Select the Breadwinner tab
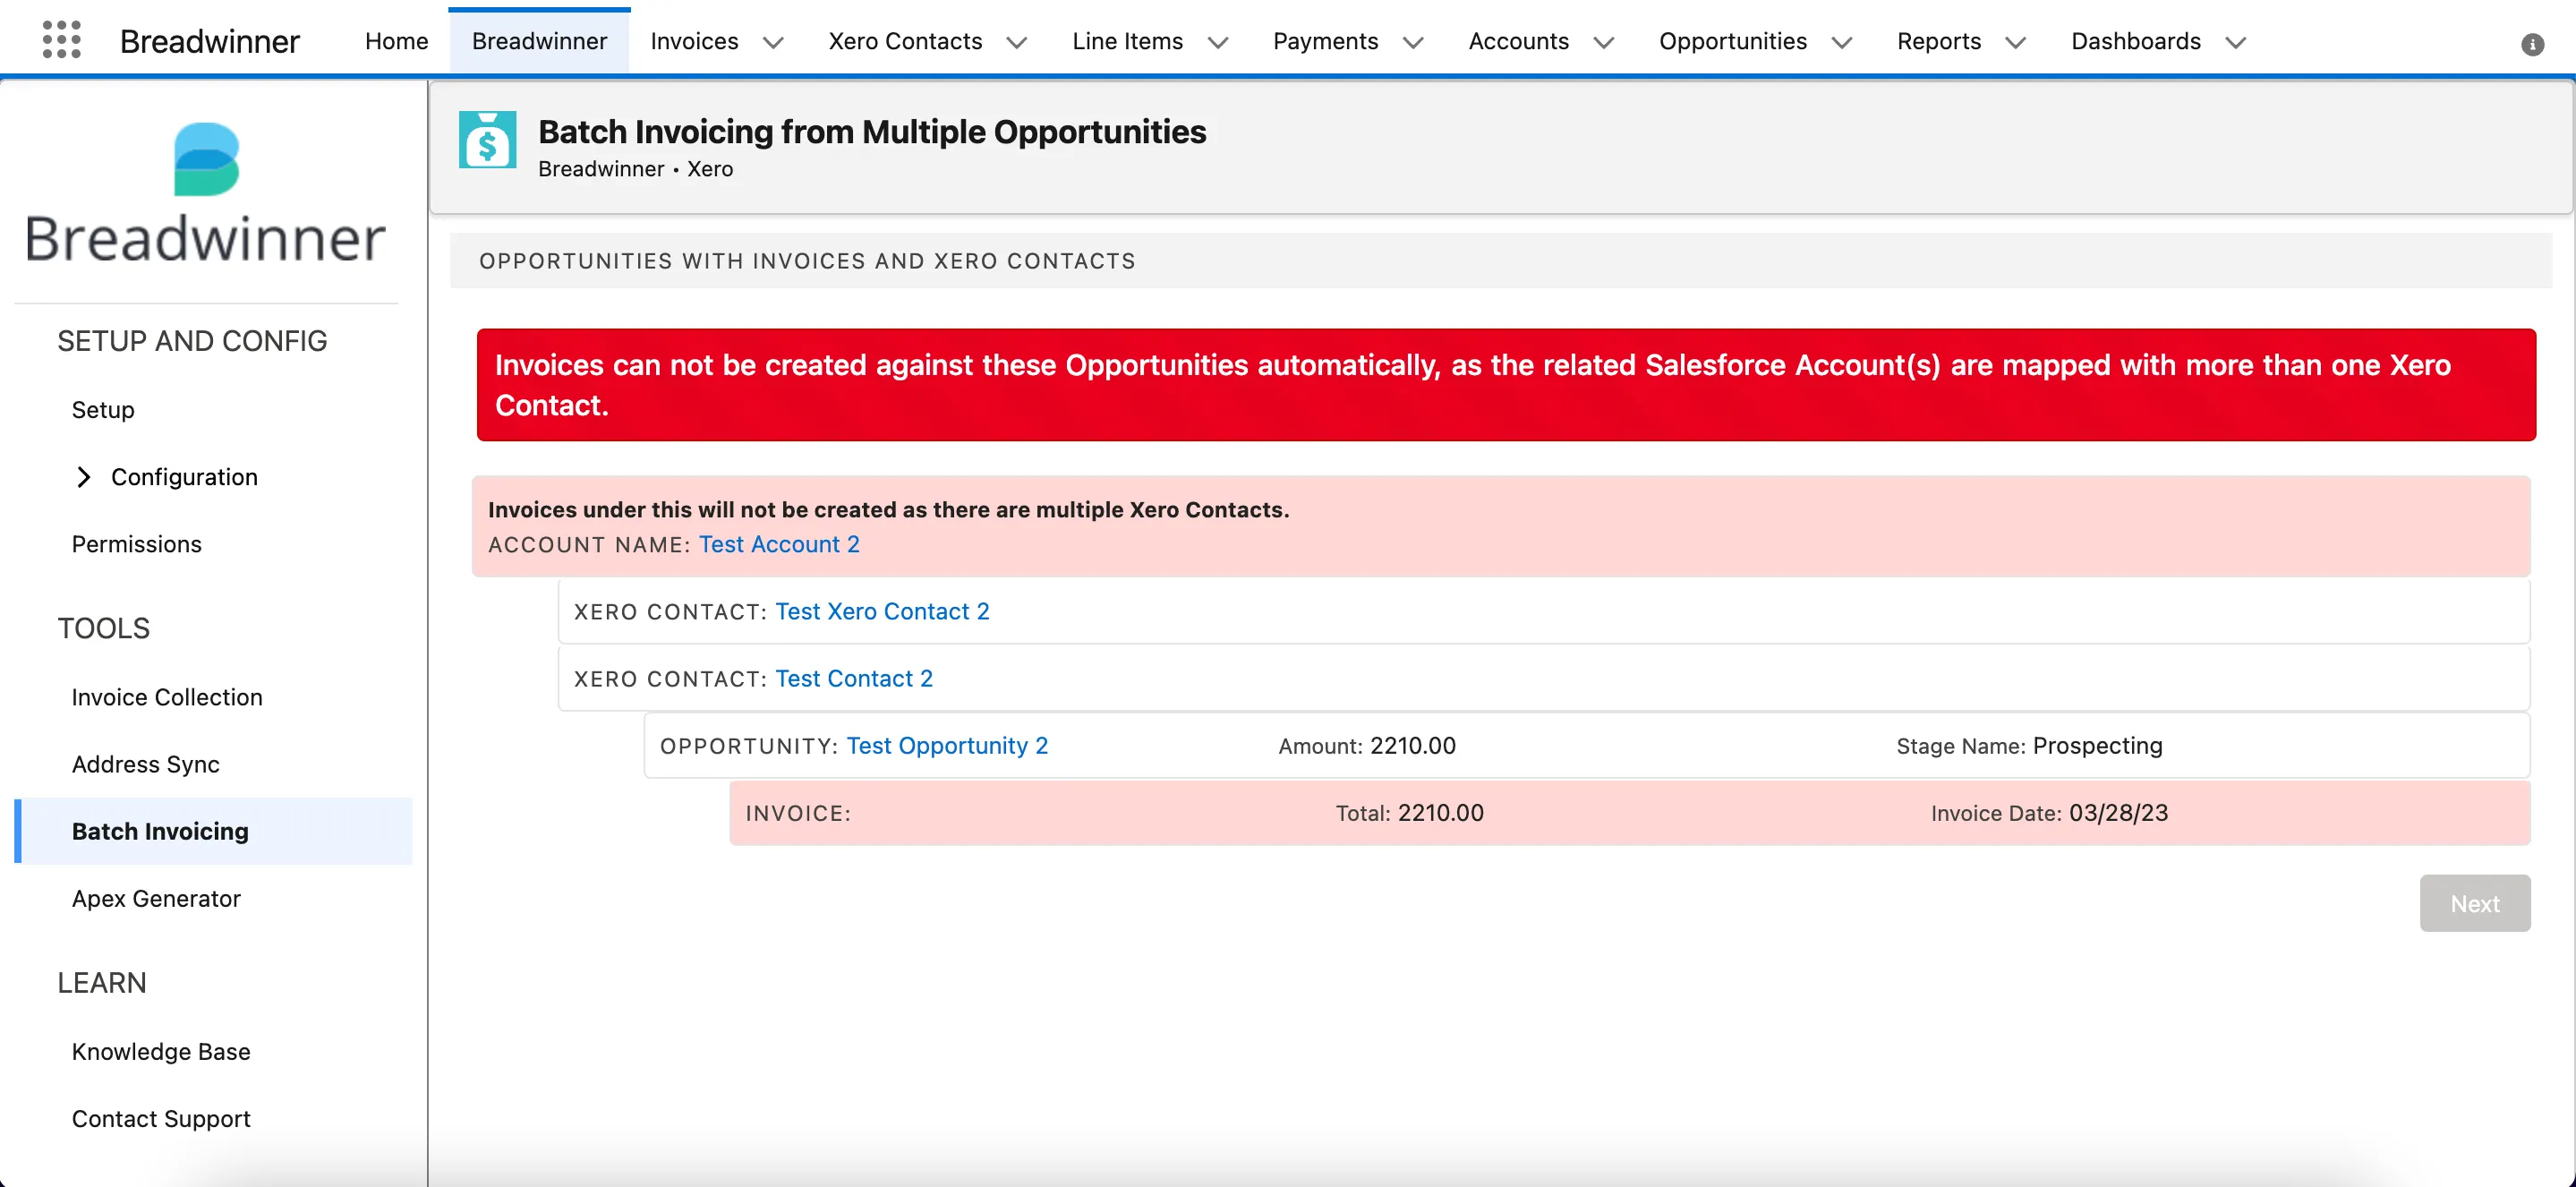The height and width of the screenshot is (1187, 2576). (539, 41)
